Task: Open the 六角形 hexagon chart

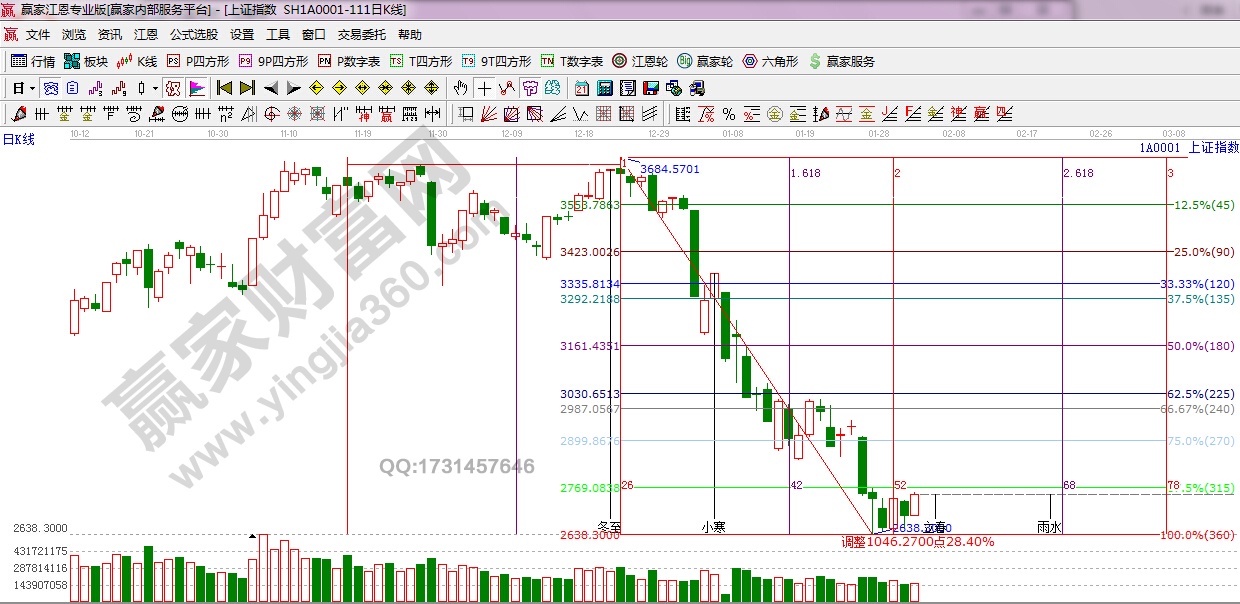Action: click(x=770, y=61)
